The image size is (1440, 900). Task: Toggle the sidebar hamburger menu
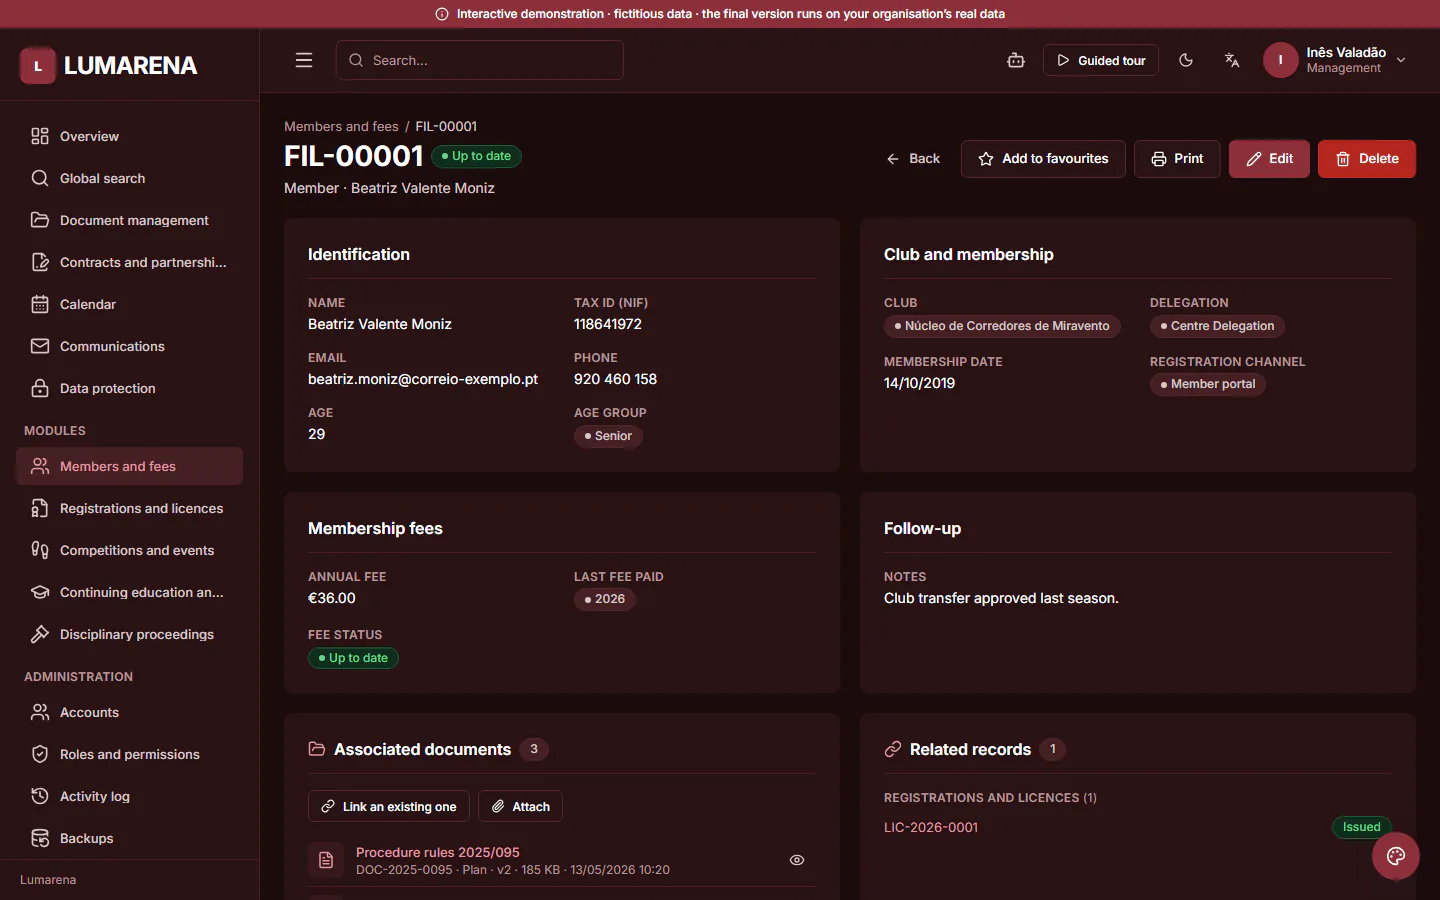point(304,60)
